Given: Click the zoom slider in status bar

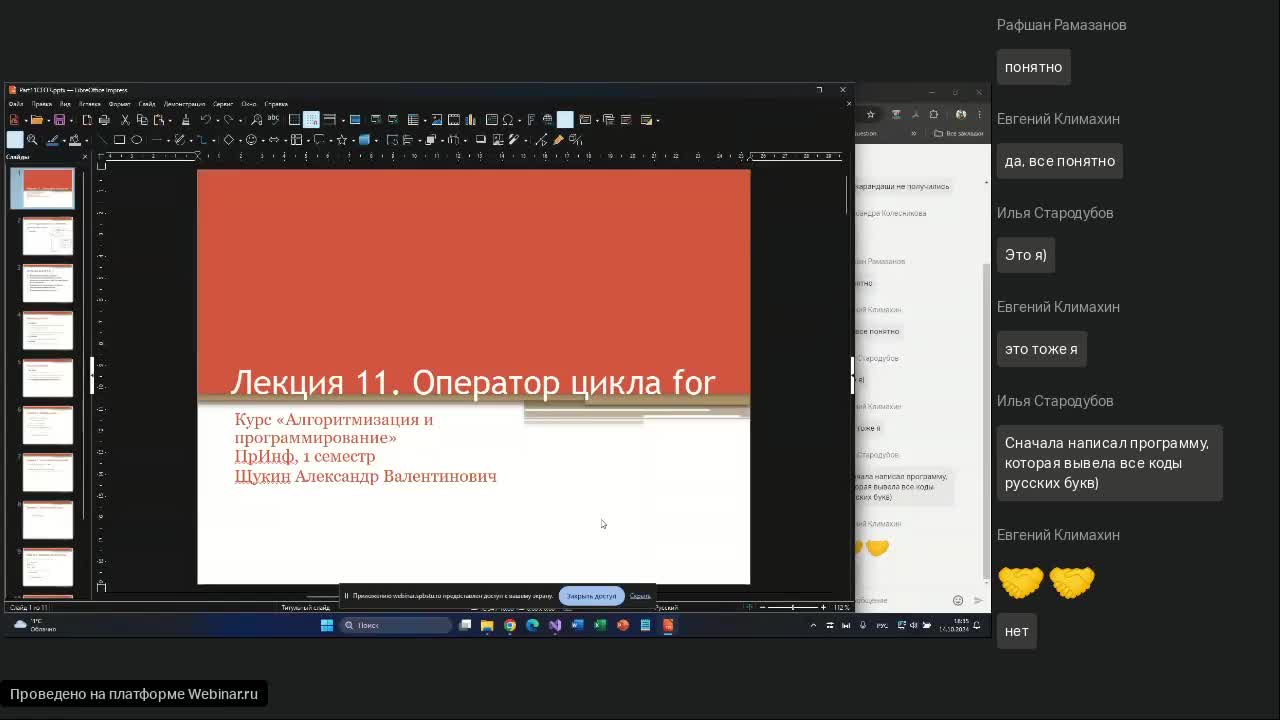Looking at the screenshot, I should pyautogui.click(x=793, y=607).
